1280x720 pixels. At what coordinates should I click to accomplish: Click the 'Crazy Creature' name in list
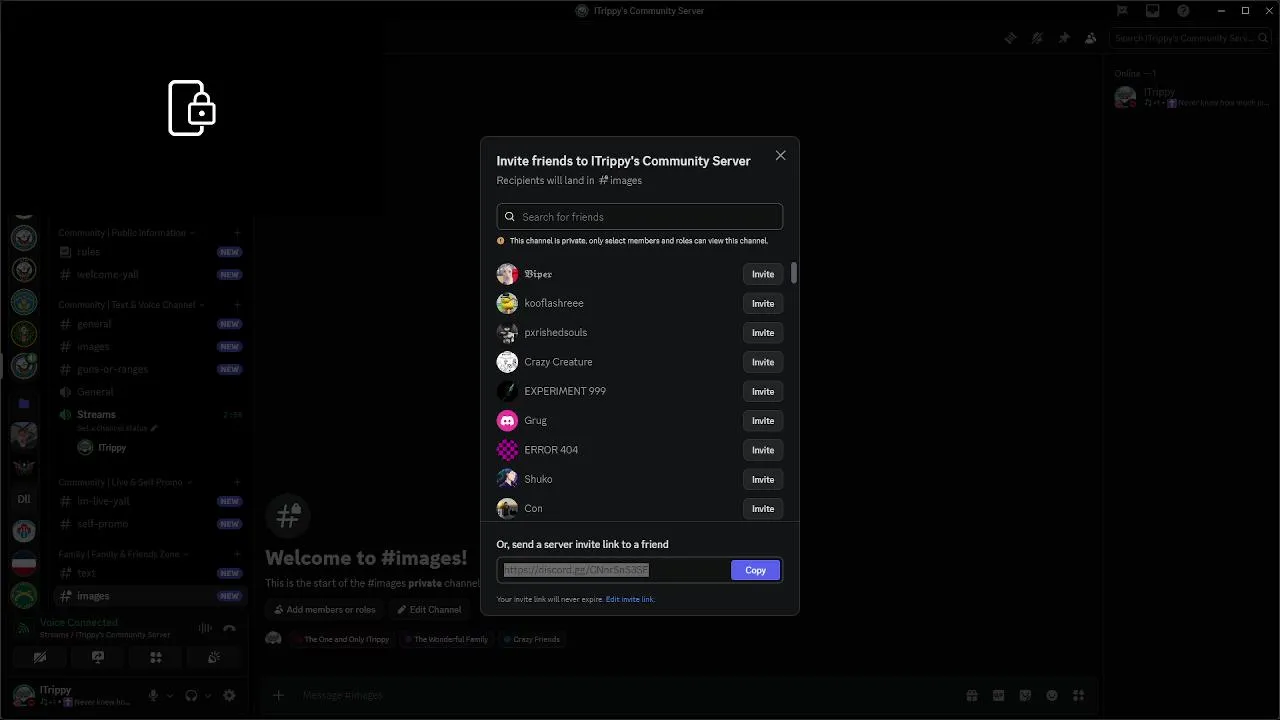coord(558,362)
